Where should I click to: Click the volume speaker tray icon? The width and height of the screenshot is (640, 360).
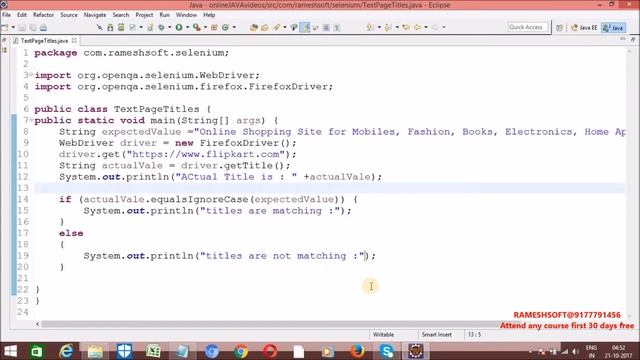pyautogui.click(x=576, y=351)
